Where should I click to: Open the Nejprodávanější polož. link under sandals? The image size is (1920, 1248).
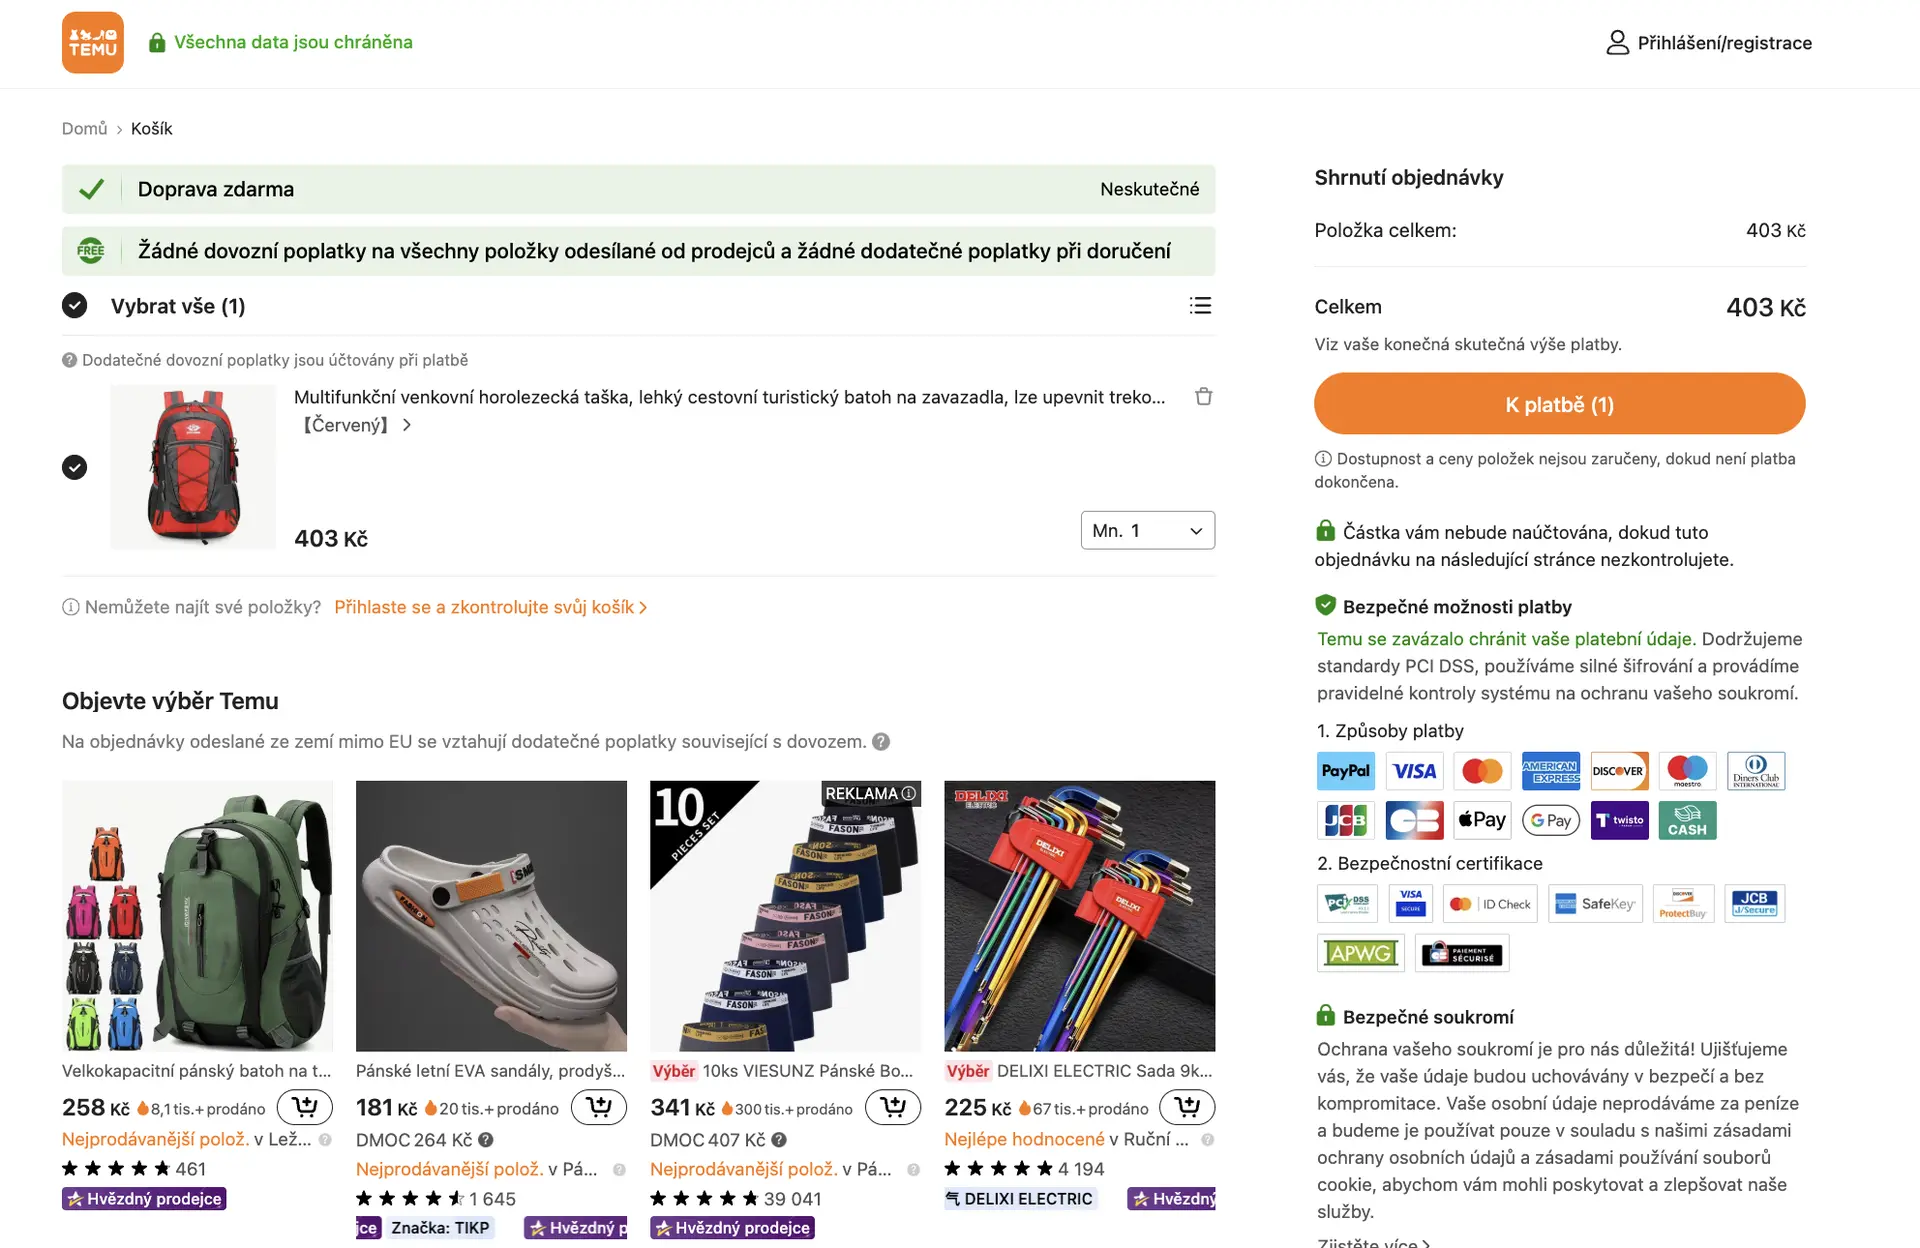[x=450, y=1169]
